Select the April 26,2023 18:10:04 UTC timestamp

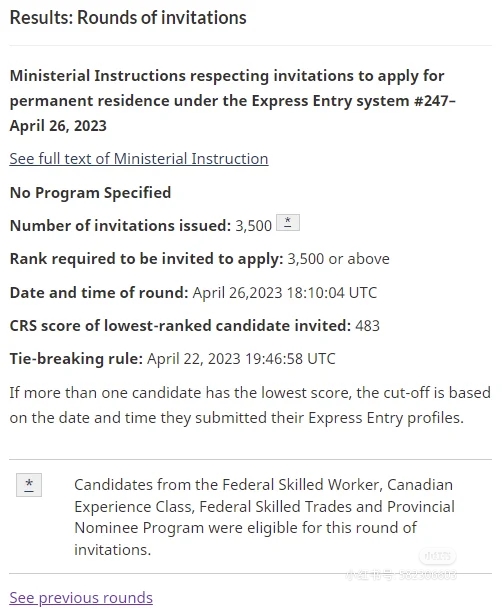pyautogui.click(x=285, y=293)
